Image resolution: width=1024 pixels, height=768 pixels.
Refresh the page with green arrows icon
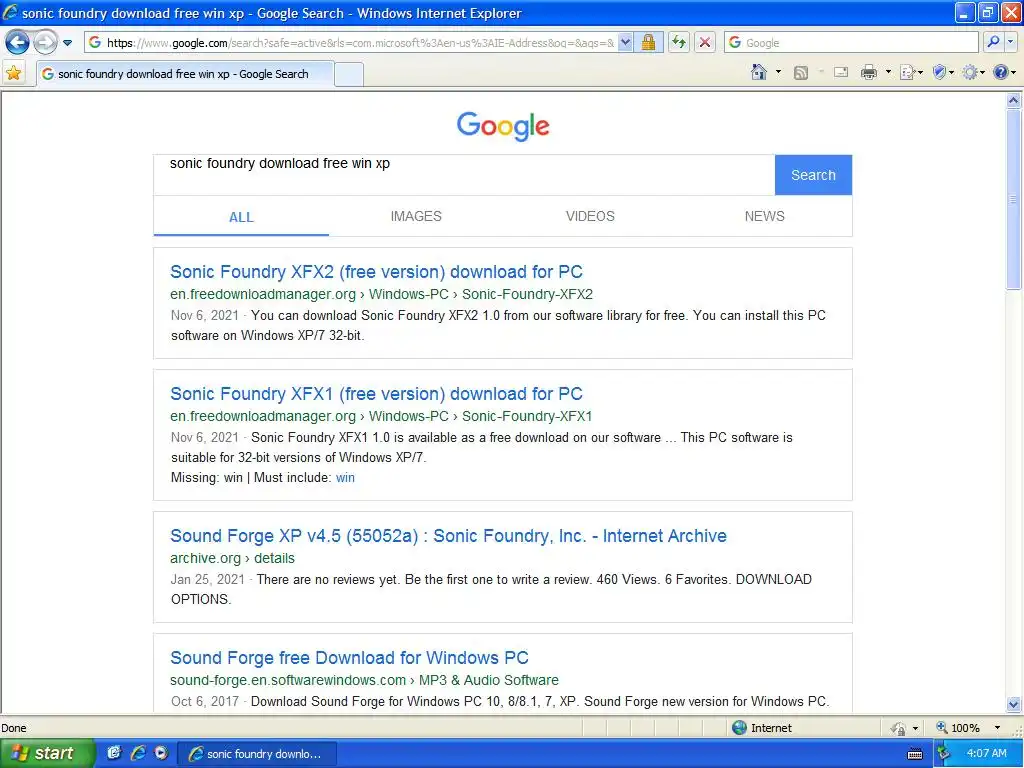tap(679, 43)
